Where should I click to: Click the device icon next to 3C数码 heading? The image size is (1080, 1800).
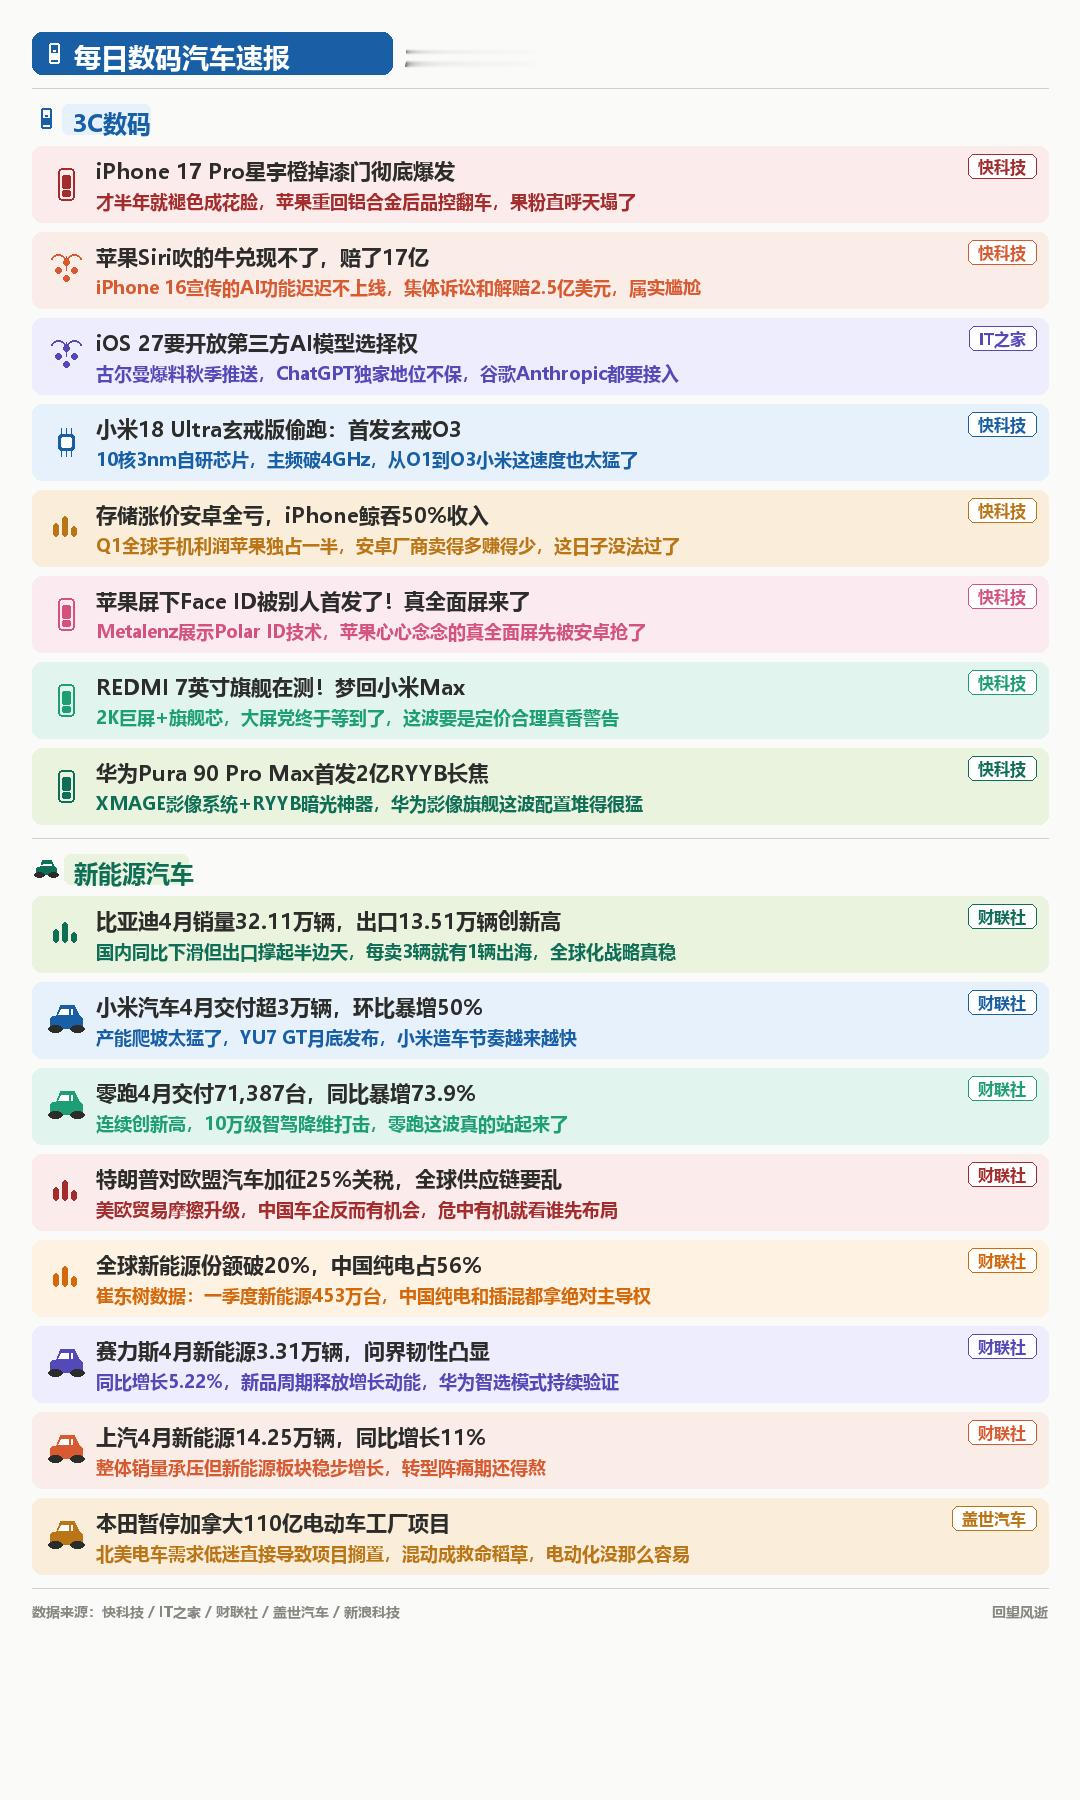[46, 119]
